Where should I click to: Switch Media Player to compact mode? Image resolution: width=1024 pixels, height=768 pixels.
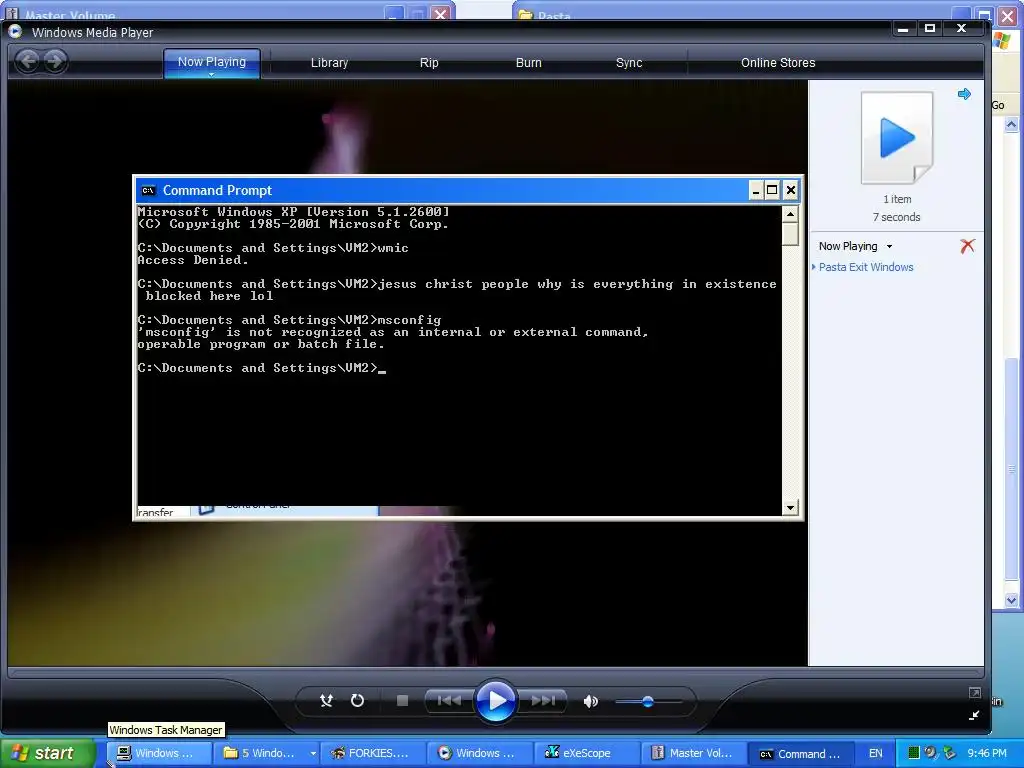tap(974, 715)
